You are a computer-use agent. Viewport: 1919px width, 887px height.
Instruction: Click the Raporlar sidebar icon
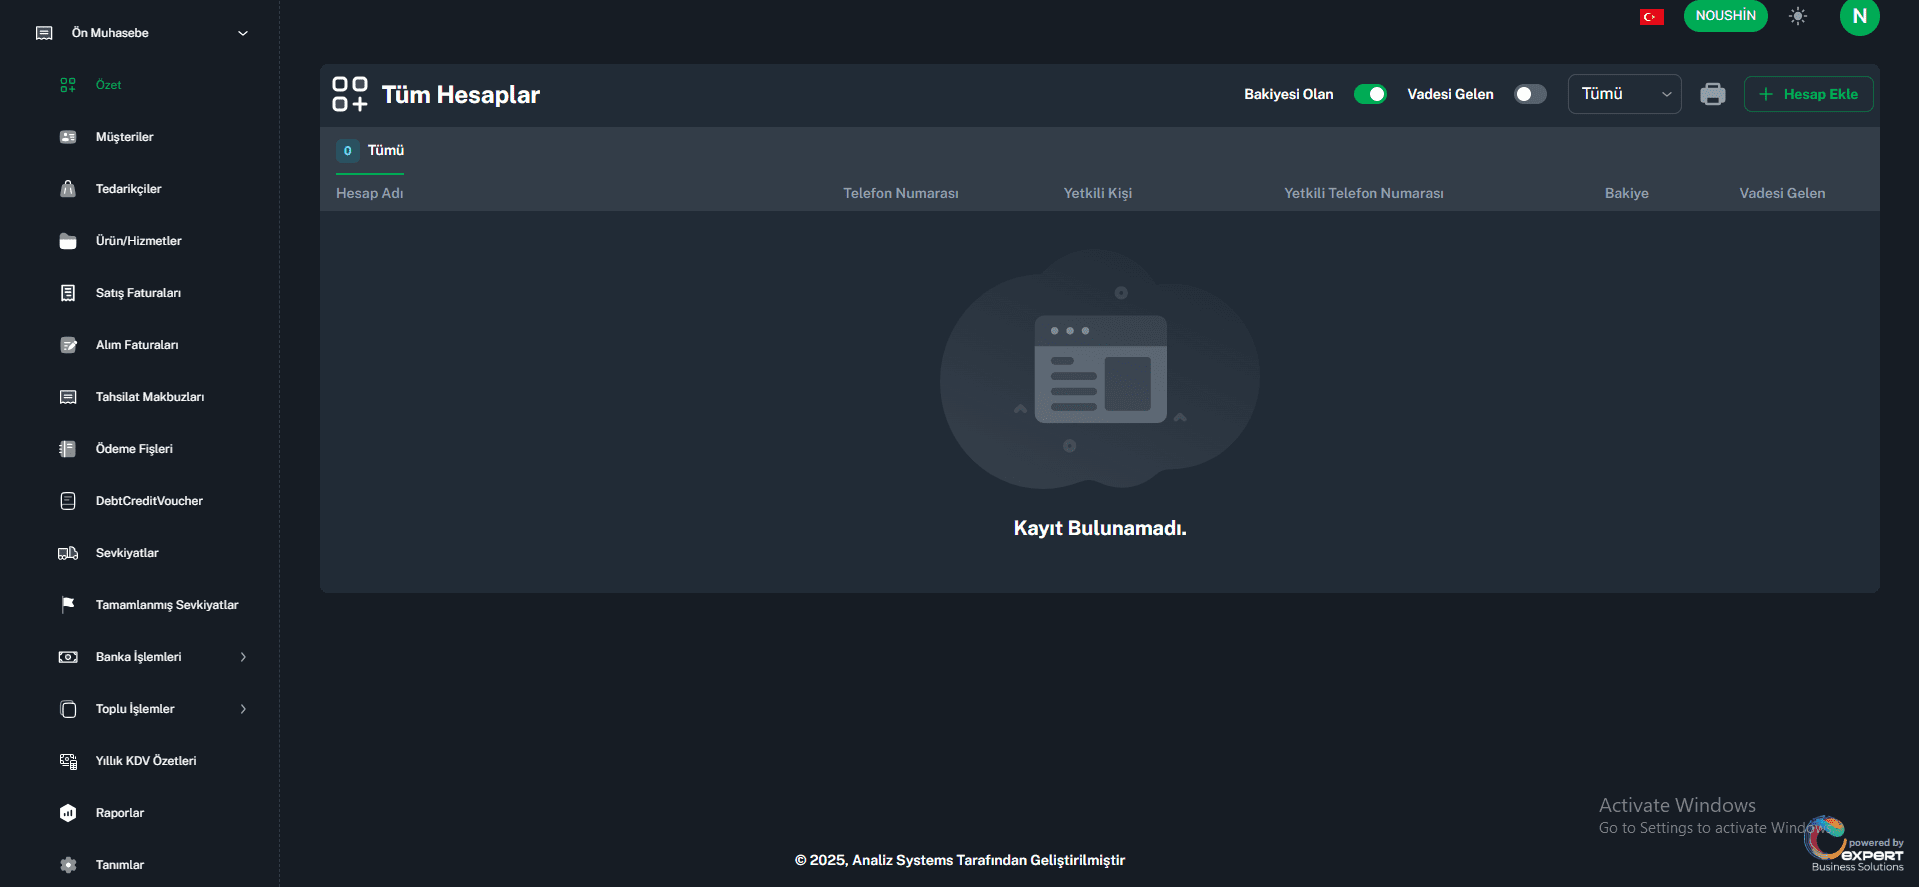pyautogui.click(x=68, y=813)
